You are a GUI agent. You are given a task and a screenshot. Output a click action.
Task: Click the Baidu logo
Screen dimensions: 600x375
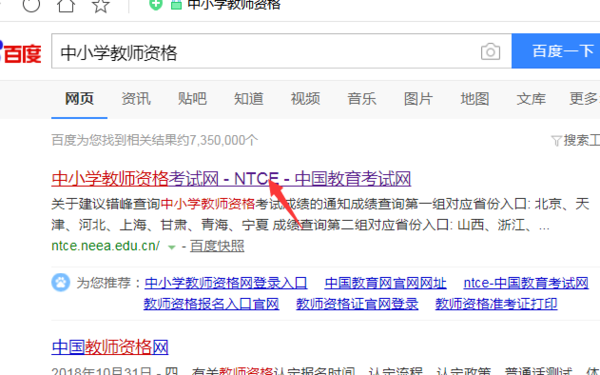[x=21, y=52]
